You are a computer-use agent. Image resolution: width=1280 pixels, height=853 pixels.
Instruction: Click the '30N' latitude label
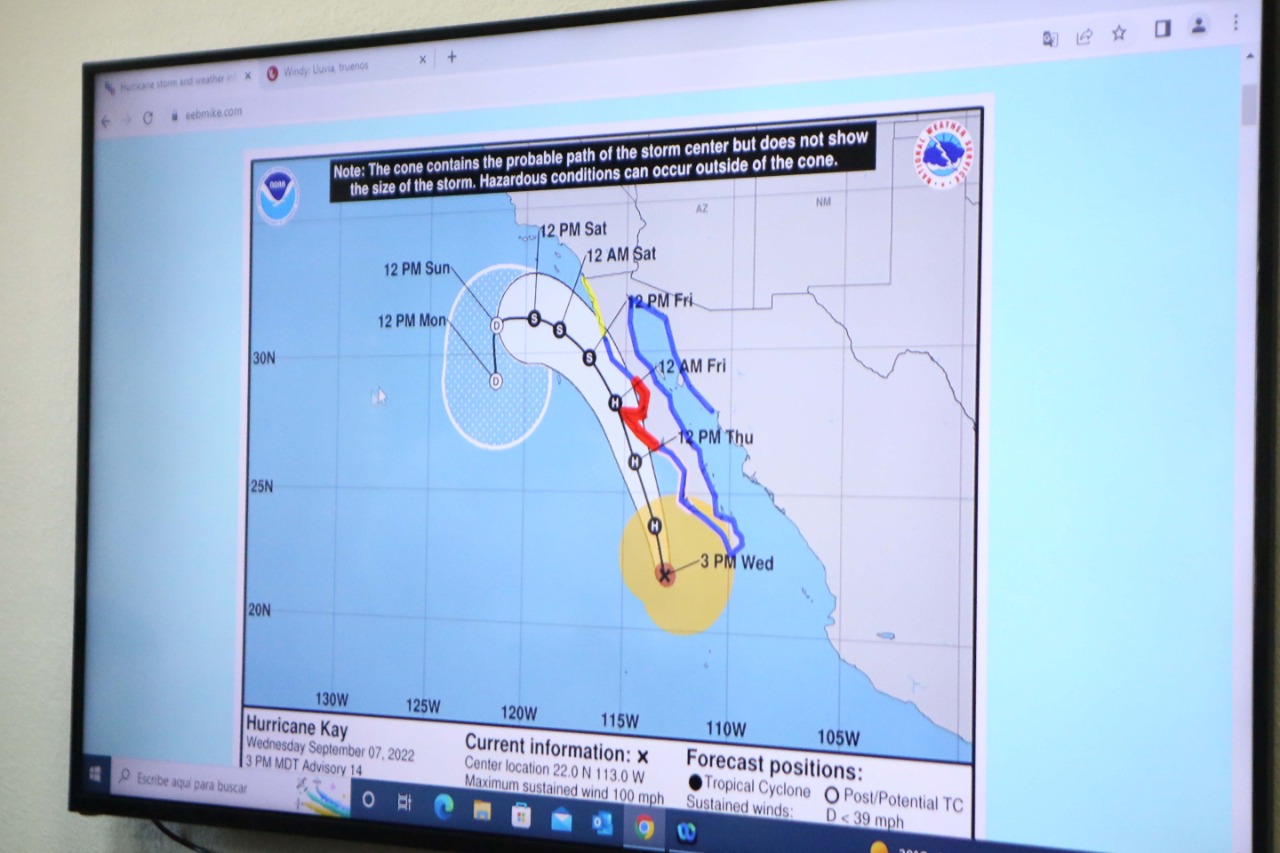click(x=263, y=357)
